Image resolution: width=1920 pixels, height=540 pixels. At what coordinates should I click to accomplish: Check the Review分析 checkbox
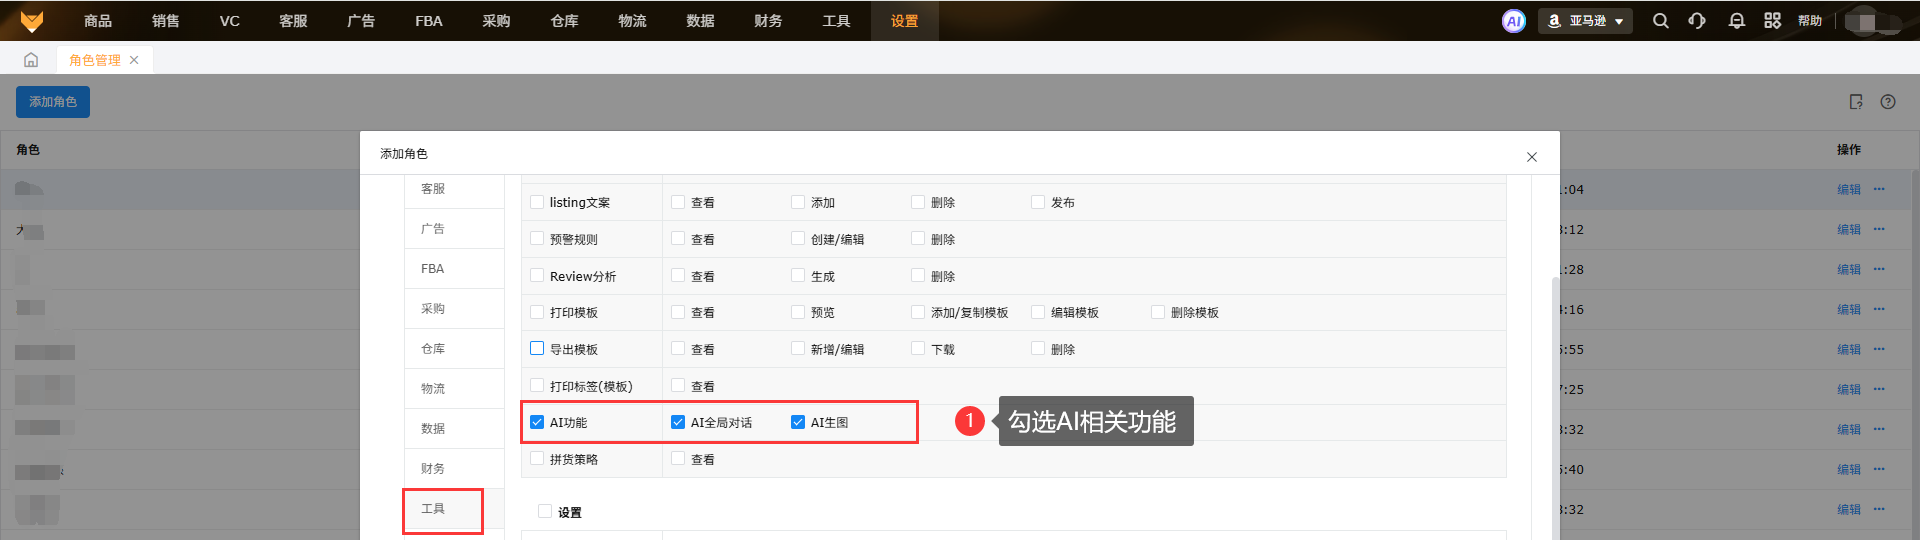pos(537,275)
